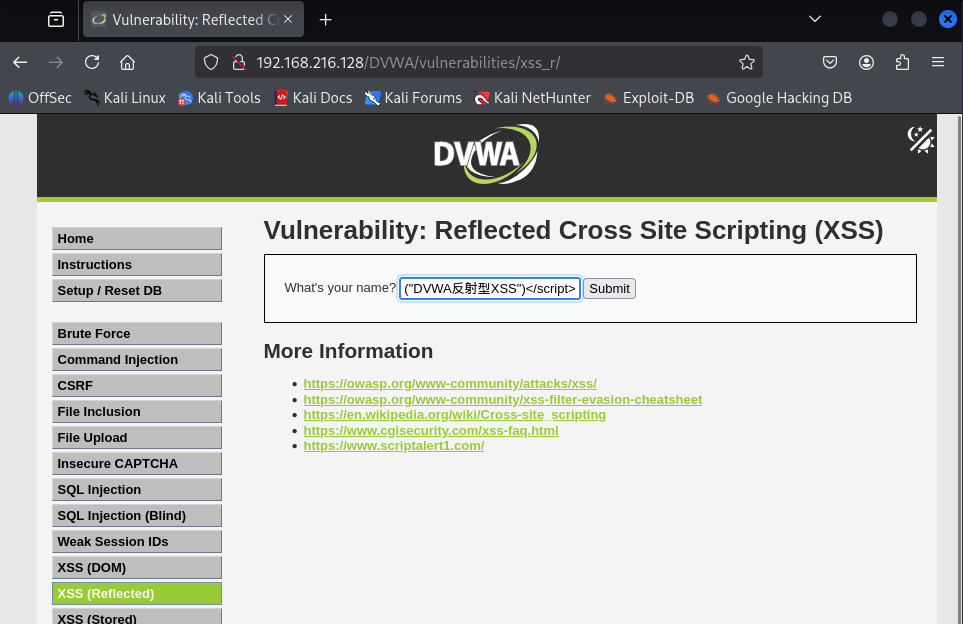The width and height of the screenshot is (963, 624).
Task: Click the browser Back arrow
Action: pyautogui.click(x=20, y=62)
